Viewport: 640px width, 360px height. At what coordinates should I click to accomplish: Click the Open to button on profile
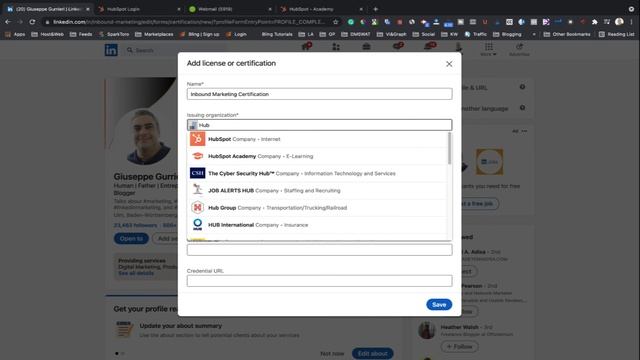(x=131, y=238)
